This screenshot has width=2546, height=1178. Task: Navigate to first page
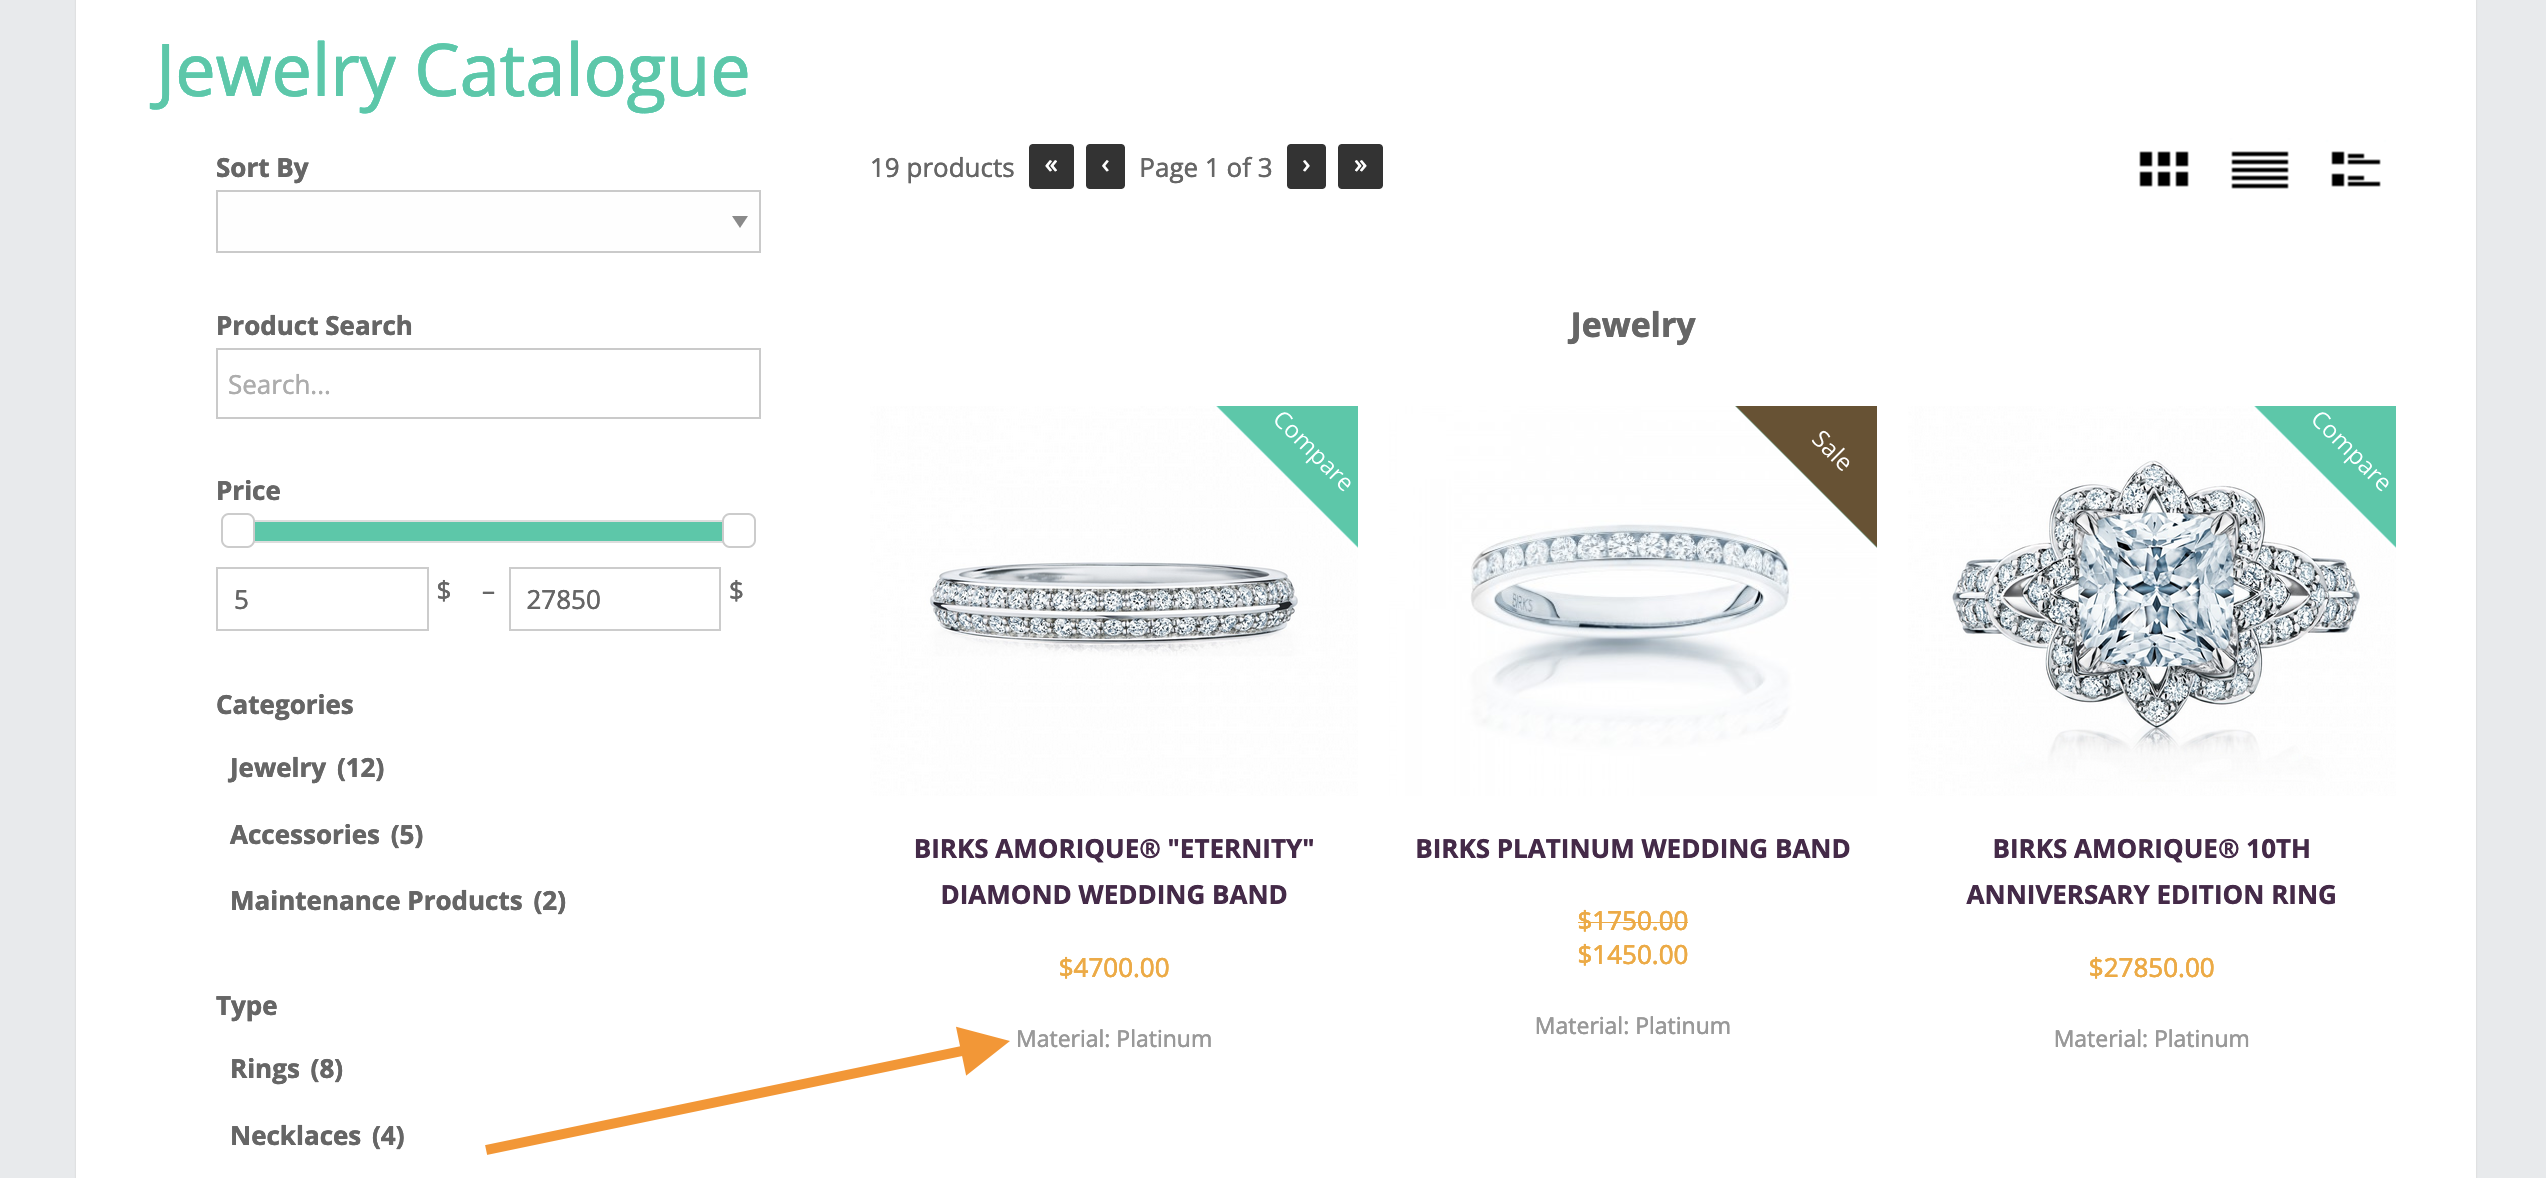[1051, 167]
